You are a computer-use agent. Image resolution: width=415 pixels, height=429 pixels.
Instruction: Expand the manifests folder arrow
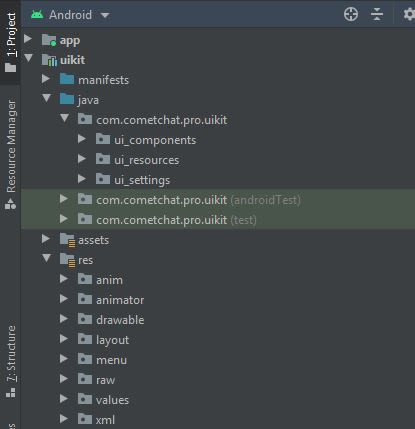pos(46,79)
